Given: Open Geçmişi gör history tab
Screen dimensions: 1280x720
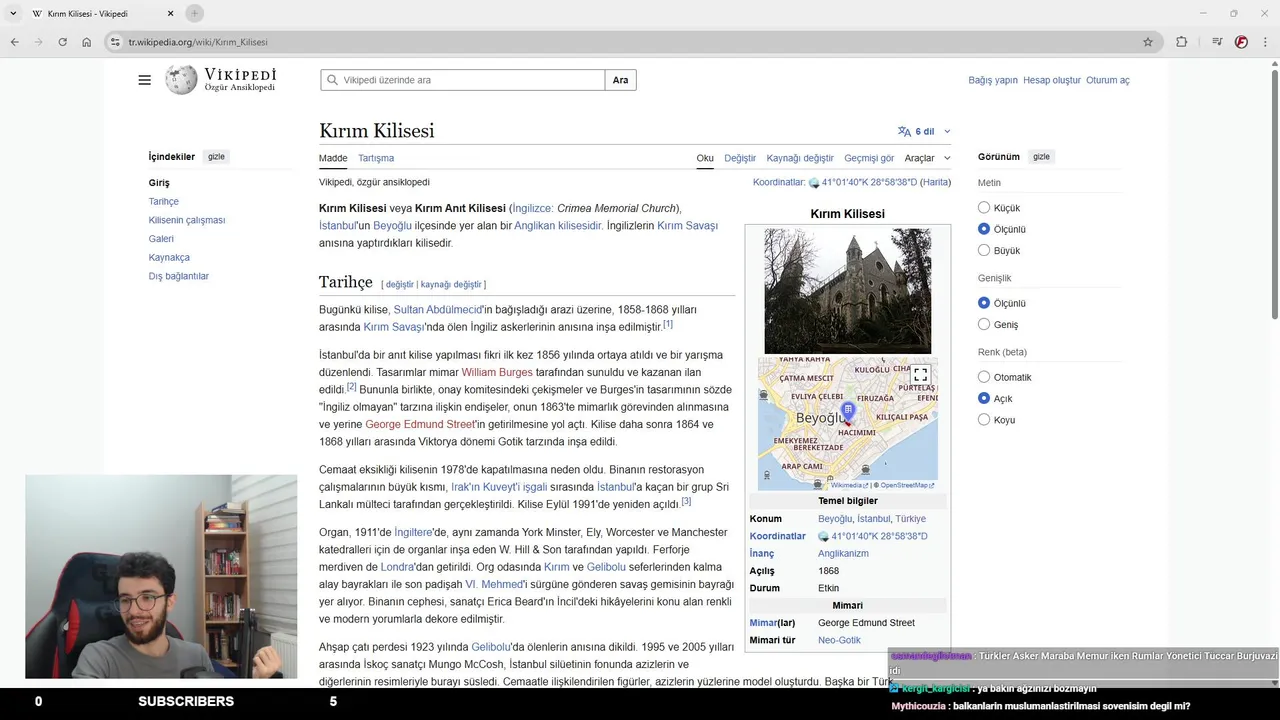Looking at the screenshot, I should [x=869, y=158].
